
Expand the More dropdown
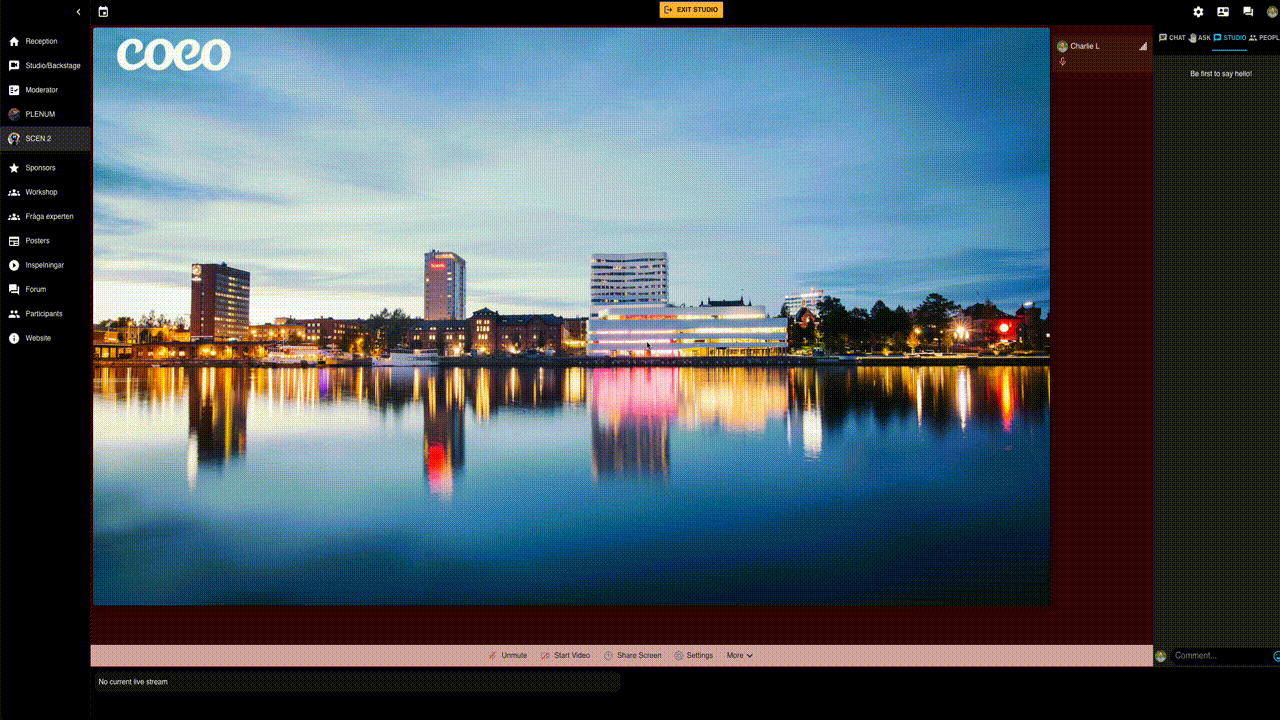[x=740, y=656]
